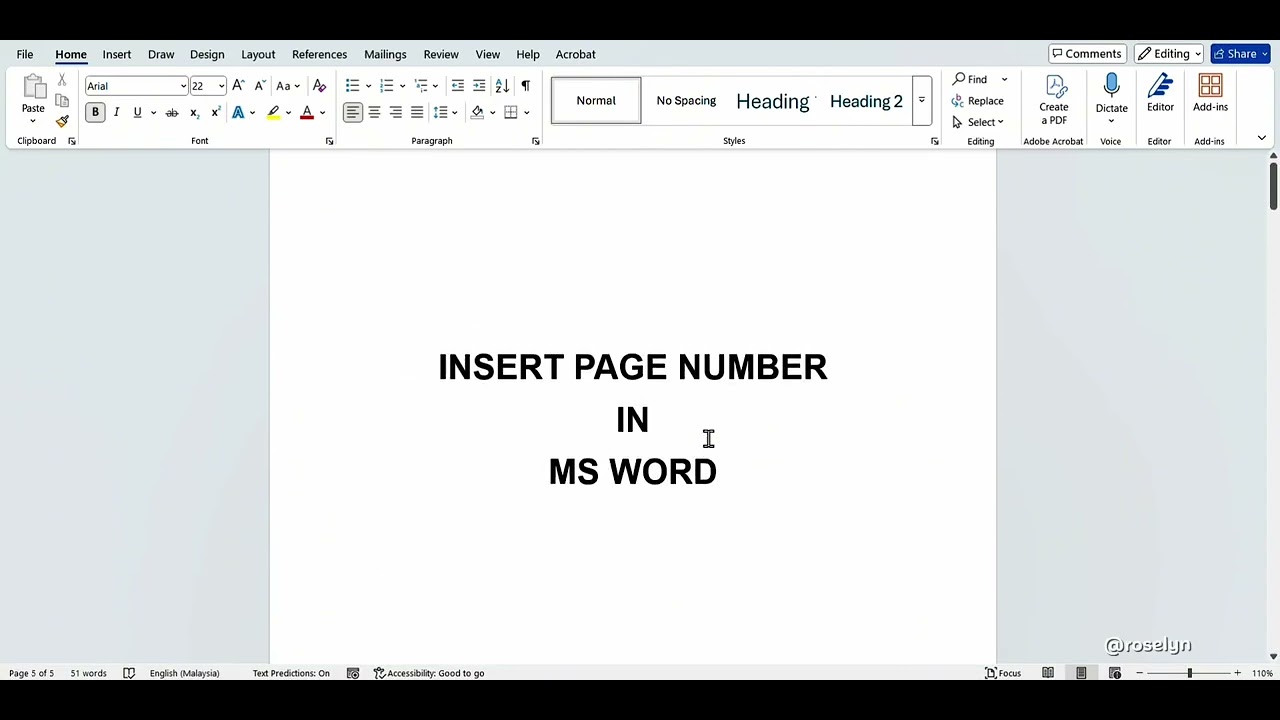The height and width of the screenshot is (720, 1280).
Task: Open the font name dropdown showing Arial
Action: (183, 86)
